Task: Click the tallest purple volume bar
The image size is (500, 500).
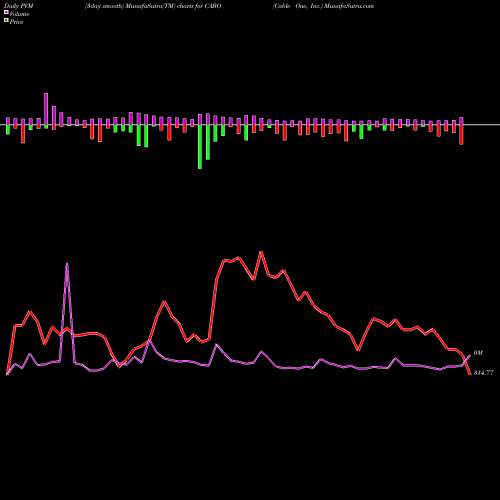Action: [x=46, y=109]
